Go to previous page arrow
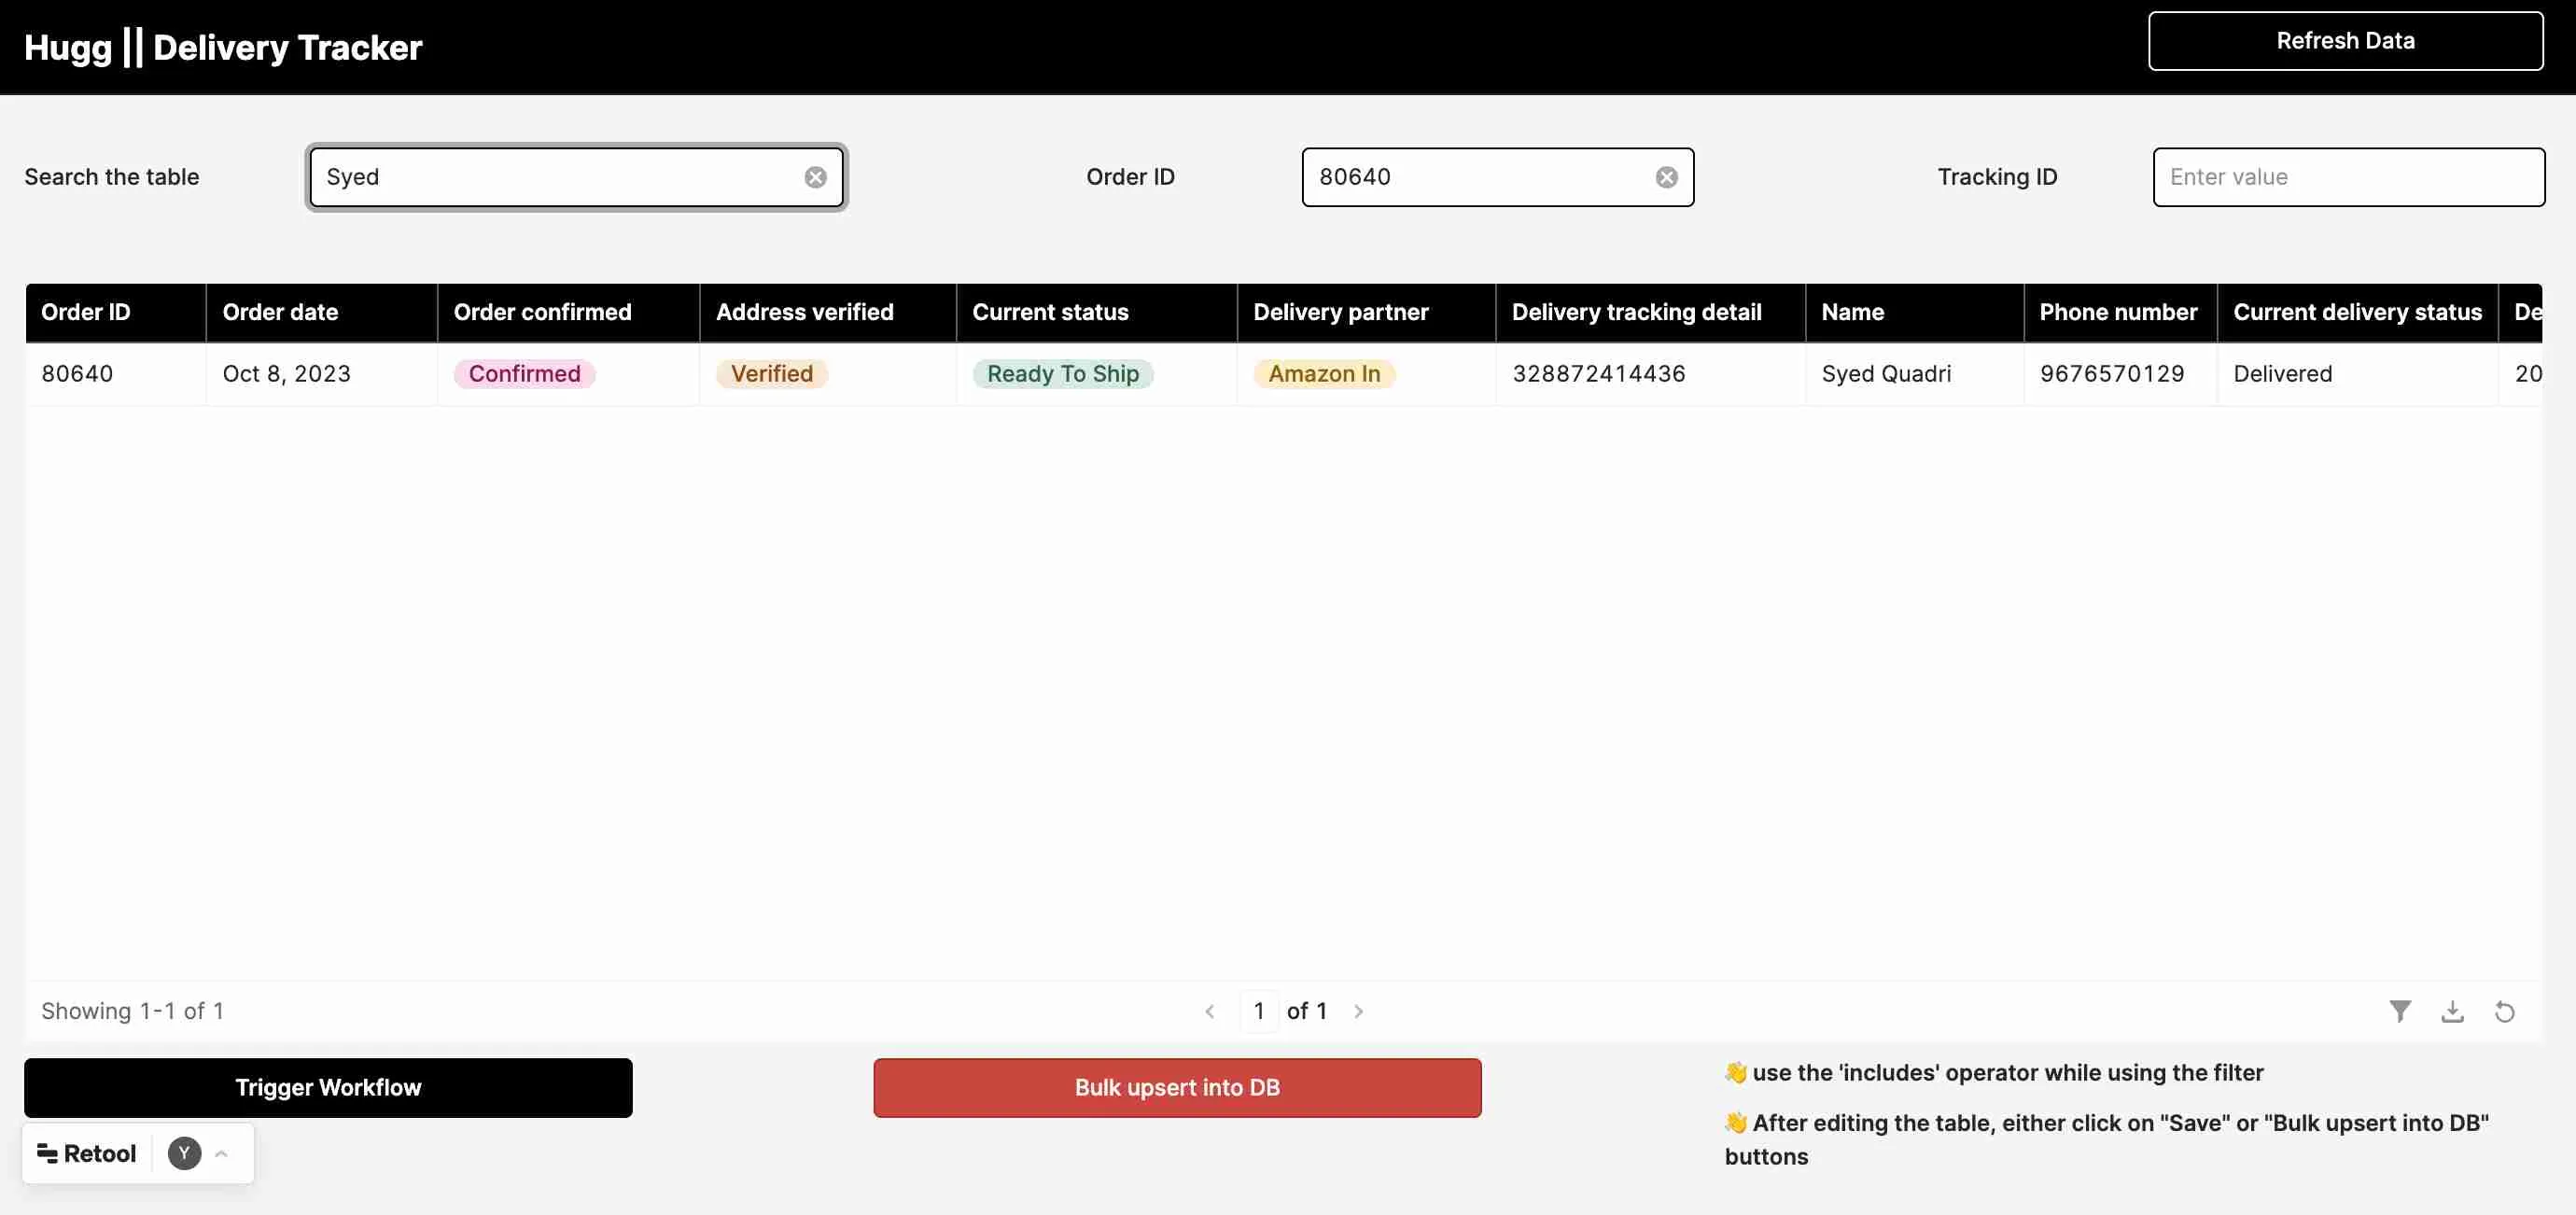The height and width of the screenshot is (1215, 2576). pos(1210,1011)
